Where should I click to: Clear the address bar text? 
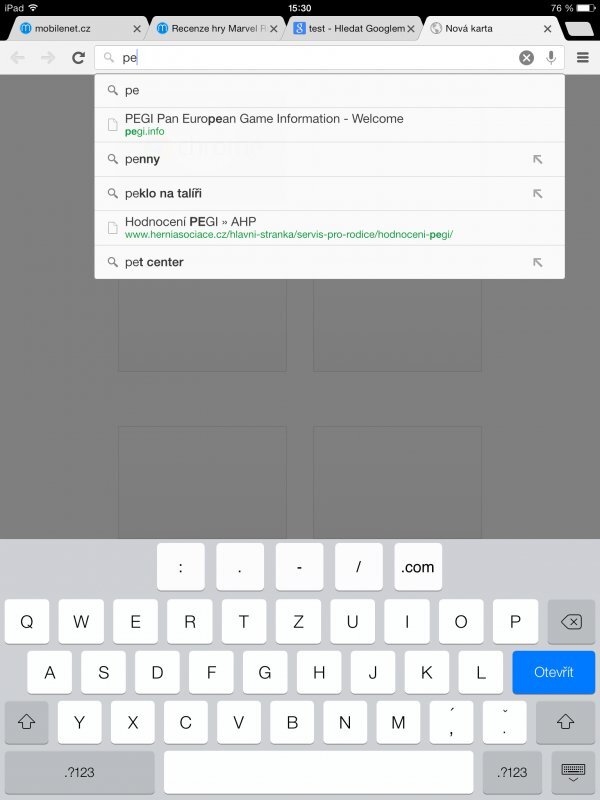[526, 58]
